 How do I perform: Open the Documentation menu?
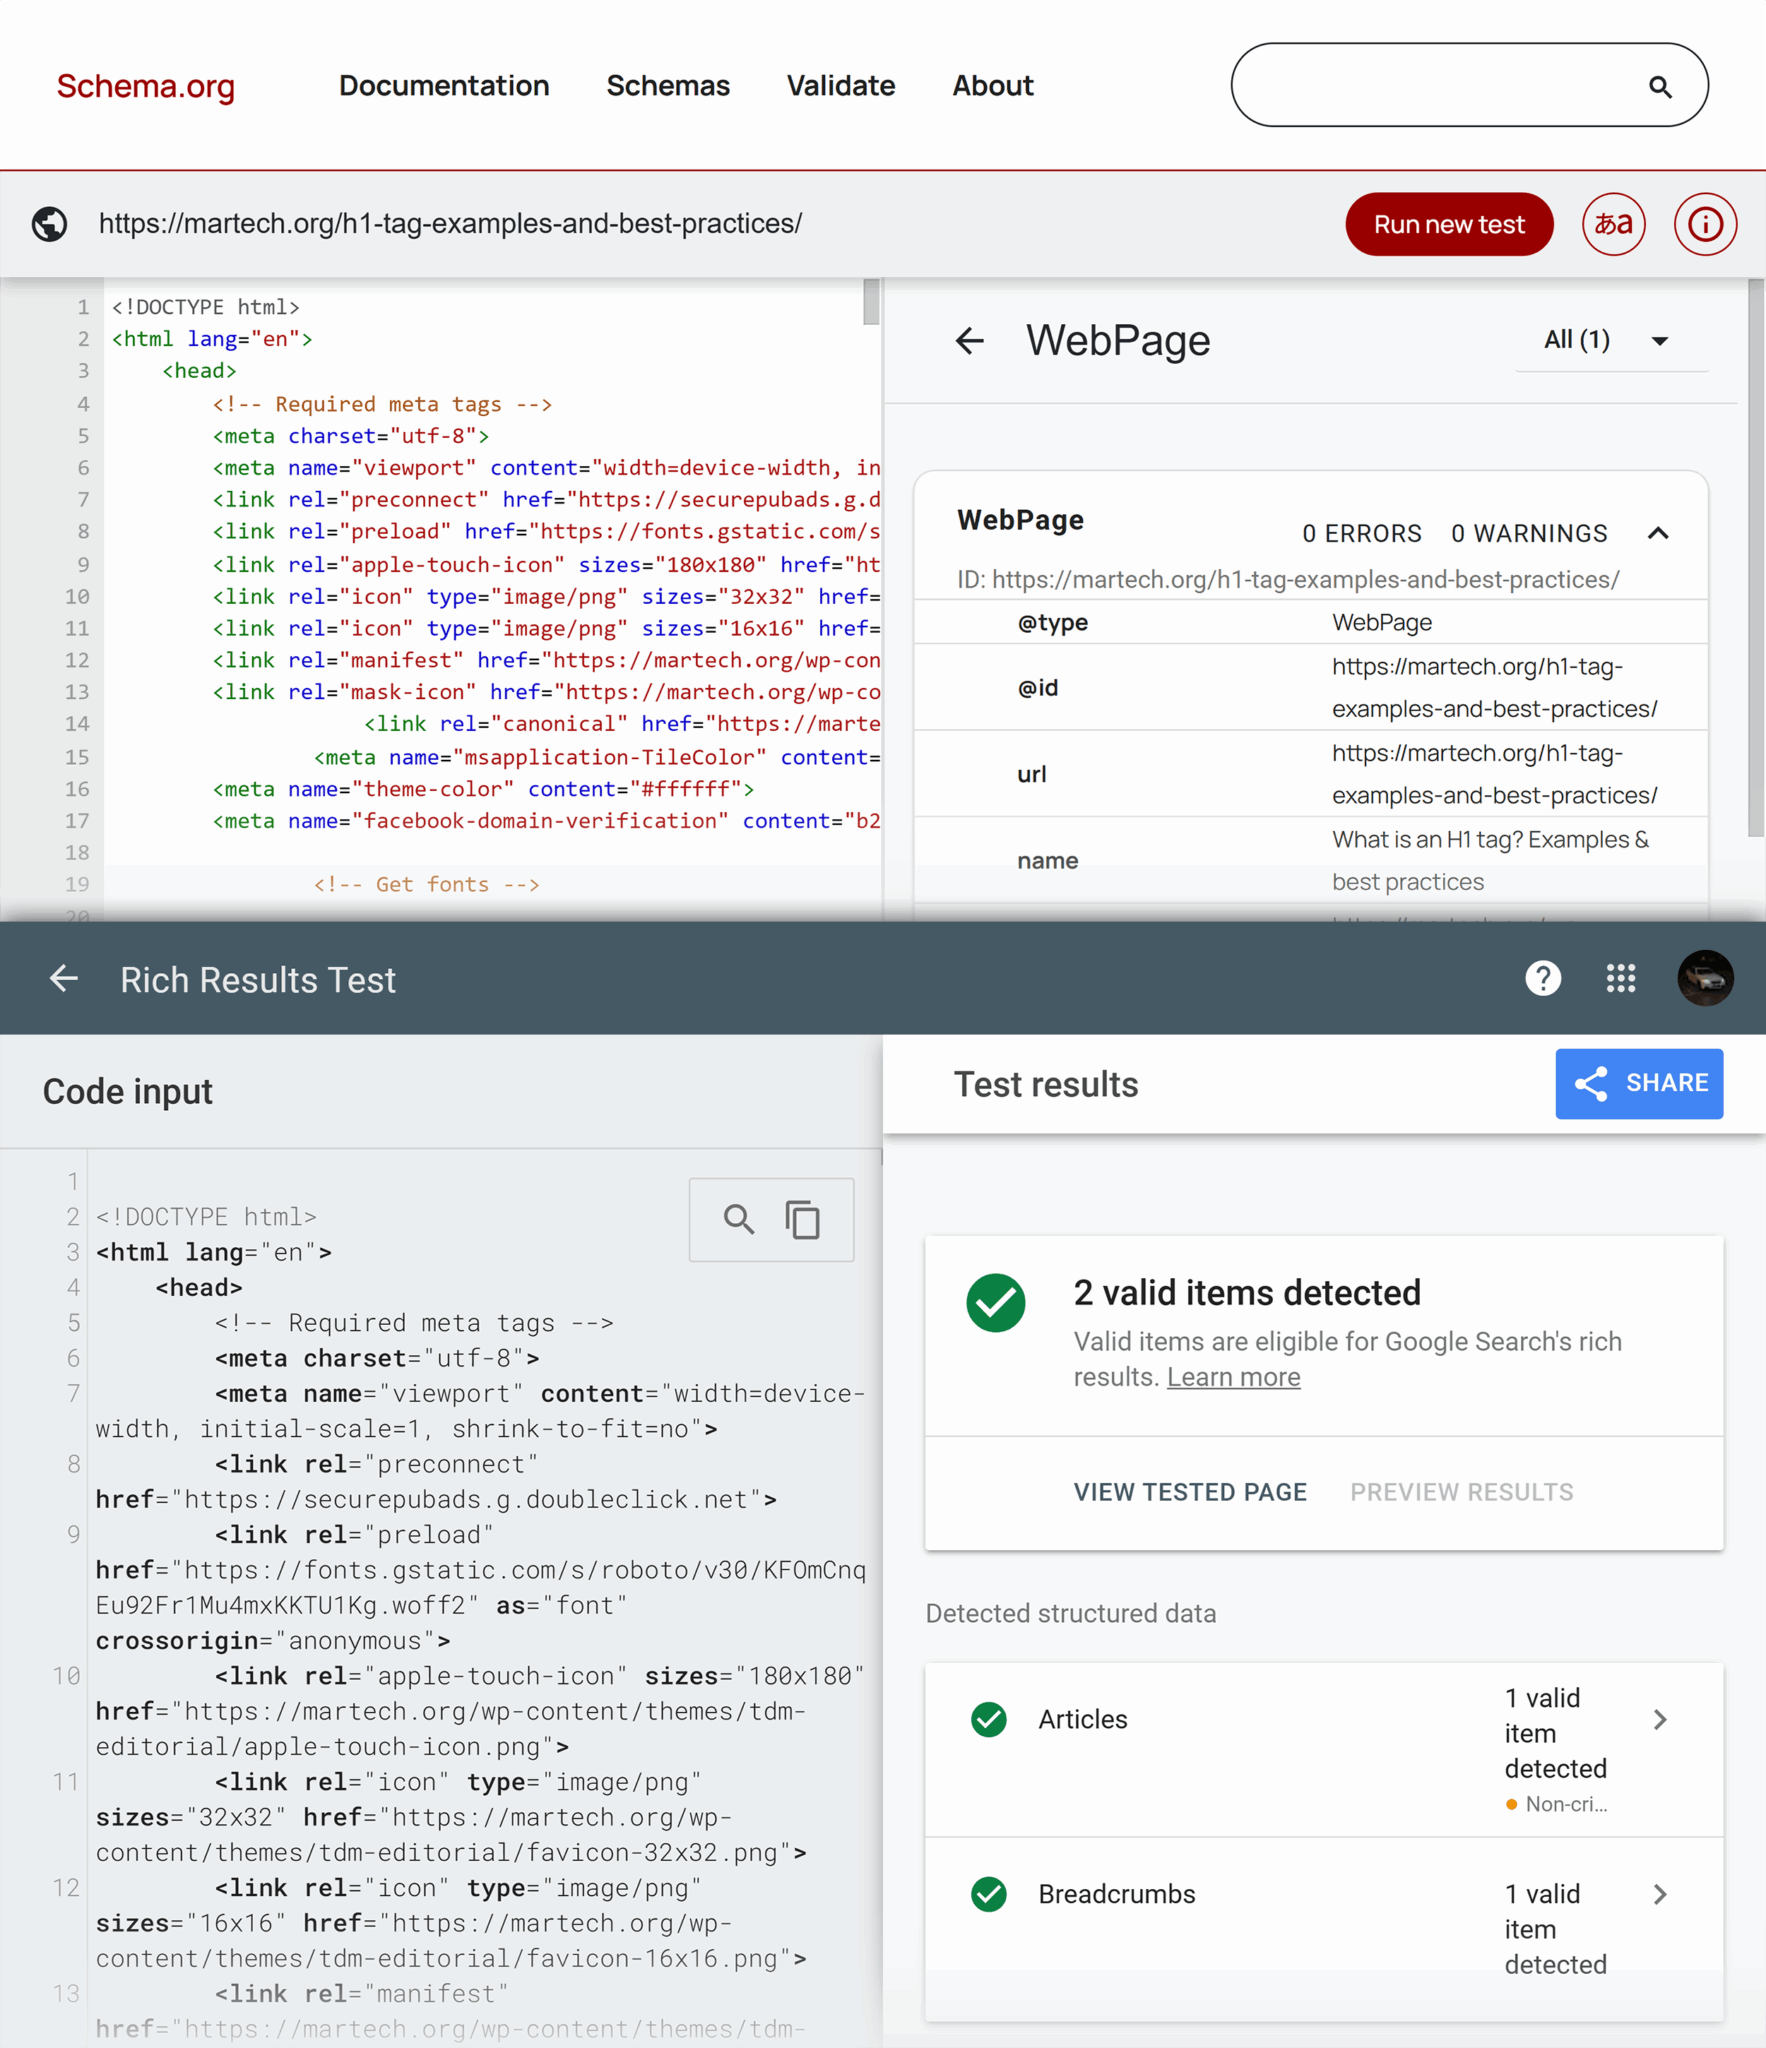(444, 86)
